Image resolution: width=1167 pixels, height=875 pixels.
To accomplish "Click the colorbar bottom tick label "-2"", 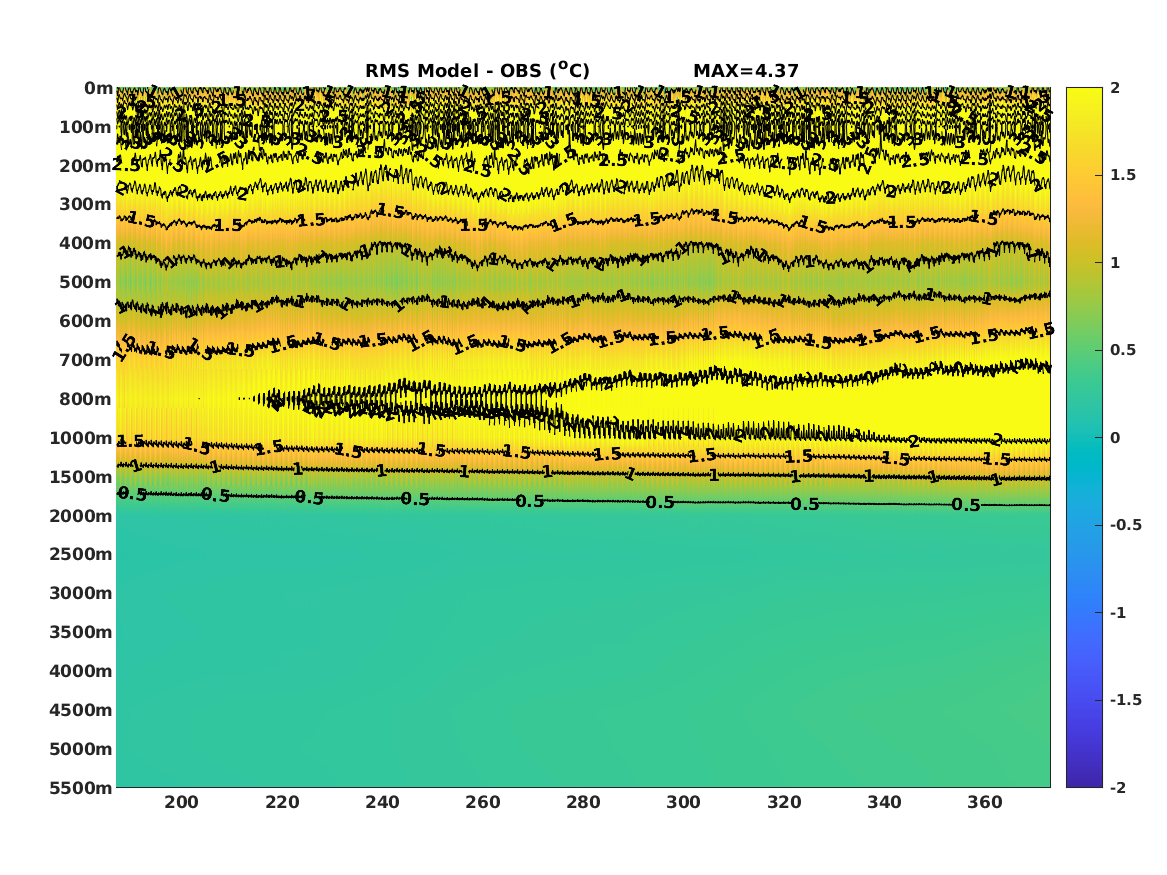I will tap(1118, 788).
